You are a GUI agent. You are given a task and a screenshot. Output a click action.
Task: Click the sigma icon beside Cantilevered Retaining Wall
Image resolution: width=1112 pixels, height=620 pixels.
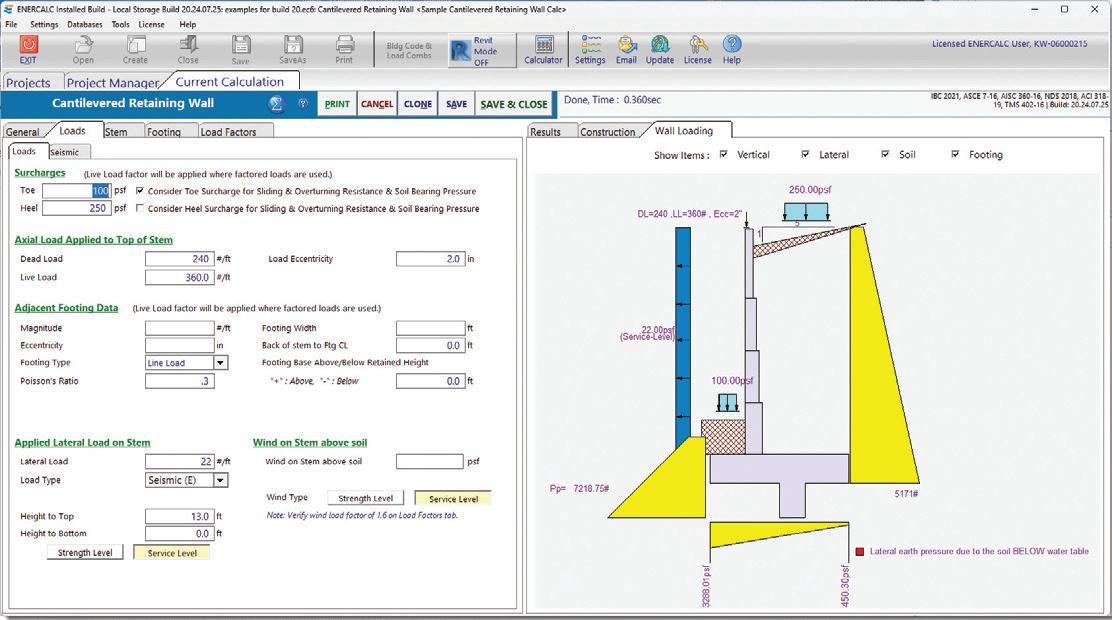pos(277,104)
